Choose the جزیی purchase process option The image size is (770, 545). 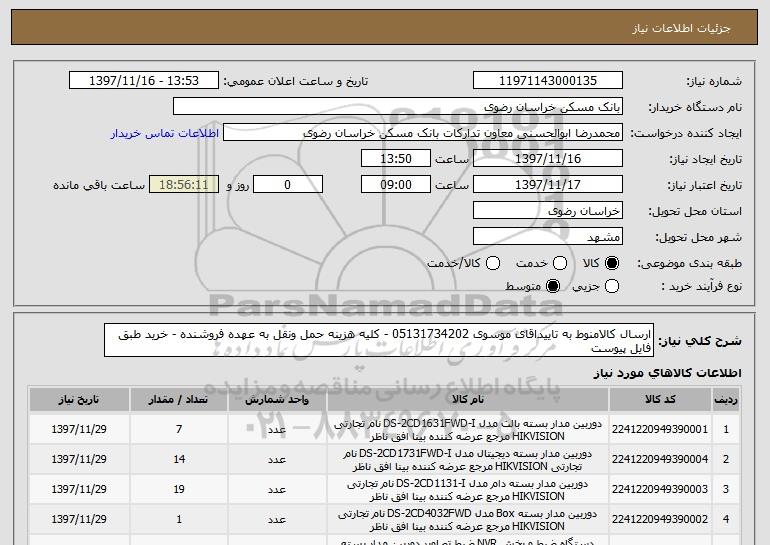click(x=611, y=286)
